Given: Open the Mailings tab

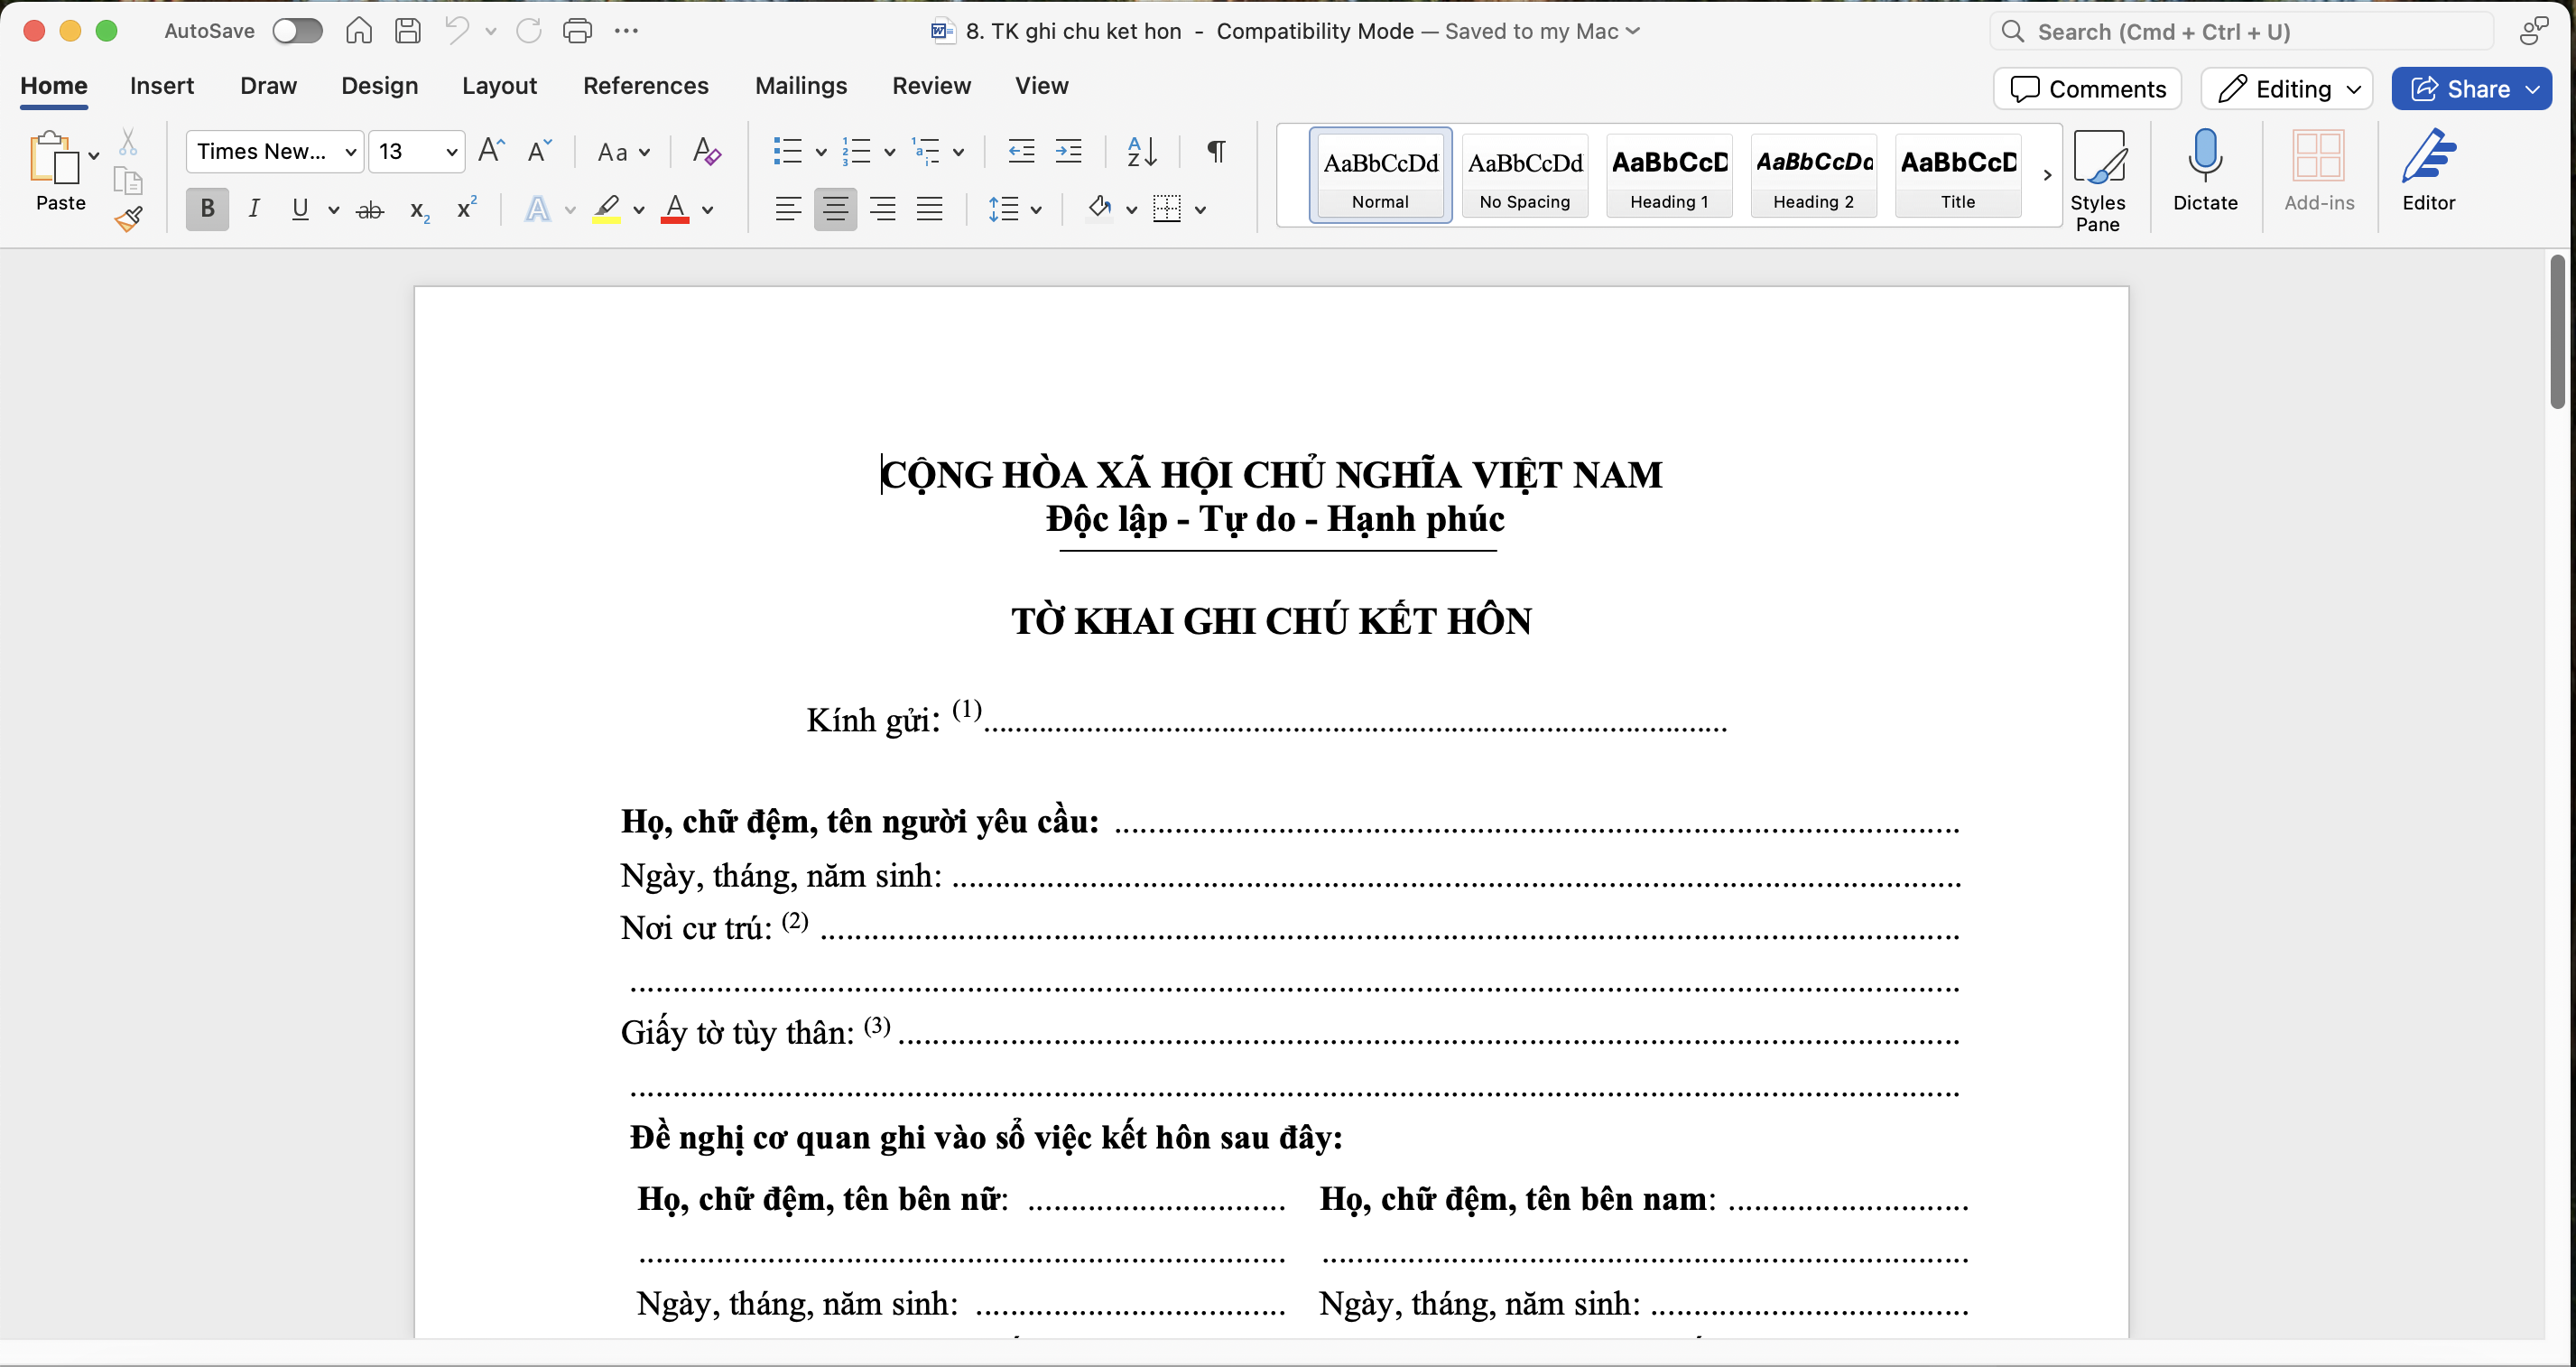Looking at the screenshot, I should point(801,86).
